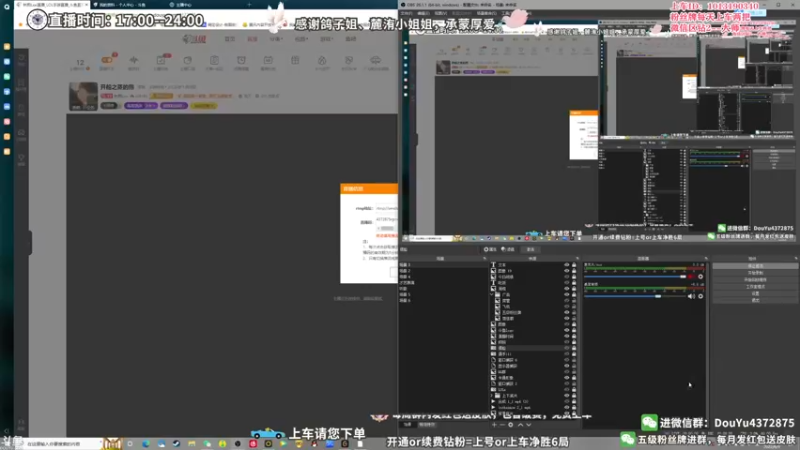Click the yellow tag under streamer name
The image size is (800, 450).
[x=204, y=106]
